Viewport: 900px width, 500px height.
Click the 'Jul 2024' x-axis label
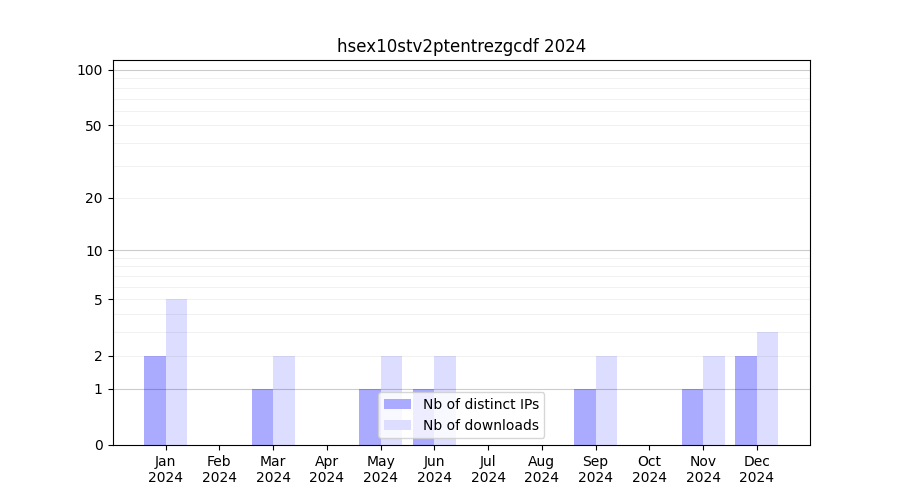point(488,469)
